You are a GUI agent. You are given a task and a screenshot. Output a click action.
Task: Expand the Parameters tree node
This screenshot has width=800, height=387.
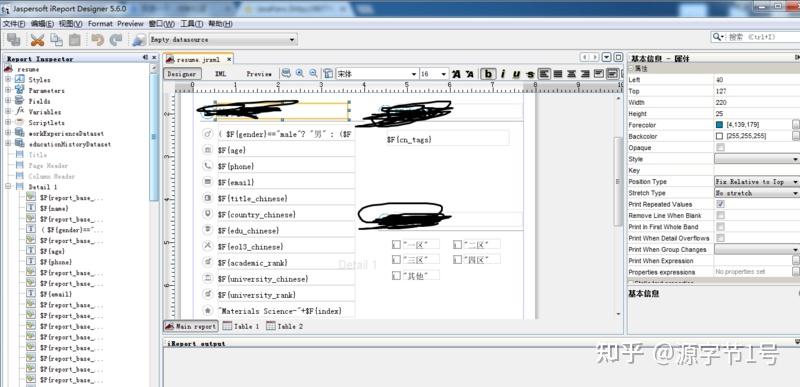click(x=8, y=90)
